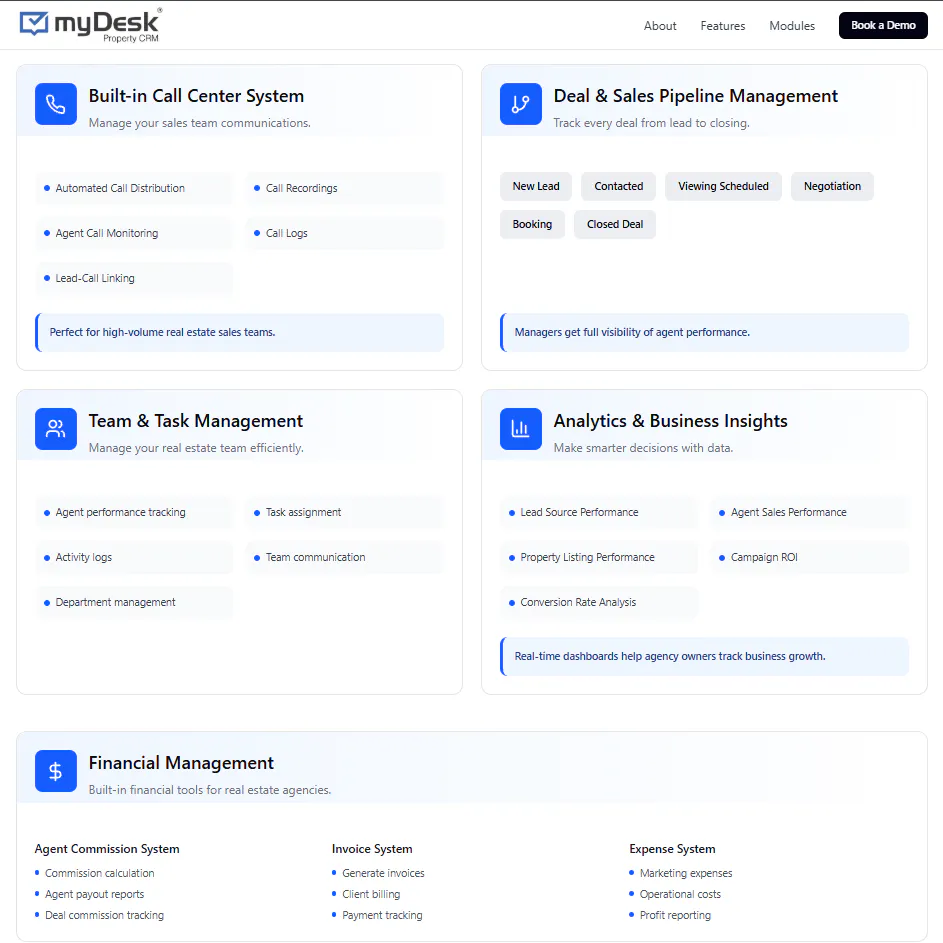Click Agent payout reports list item
943x943 pixels.
click(x=94, y=894)
